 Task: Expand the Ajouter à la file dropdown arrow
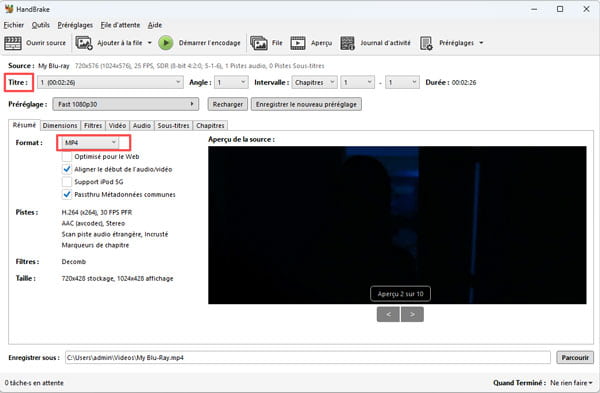point(150,43)
